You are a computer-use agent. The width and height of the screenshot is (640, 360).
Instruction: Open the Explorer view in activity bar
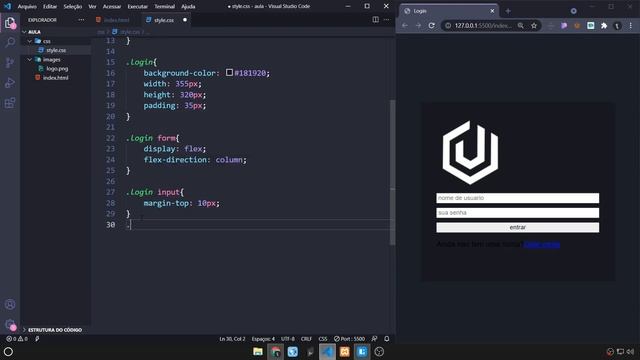click(x=10, y=23)
